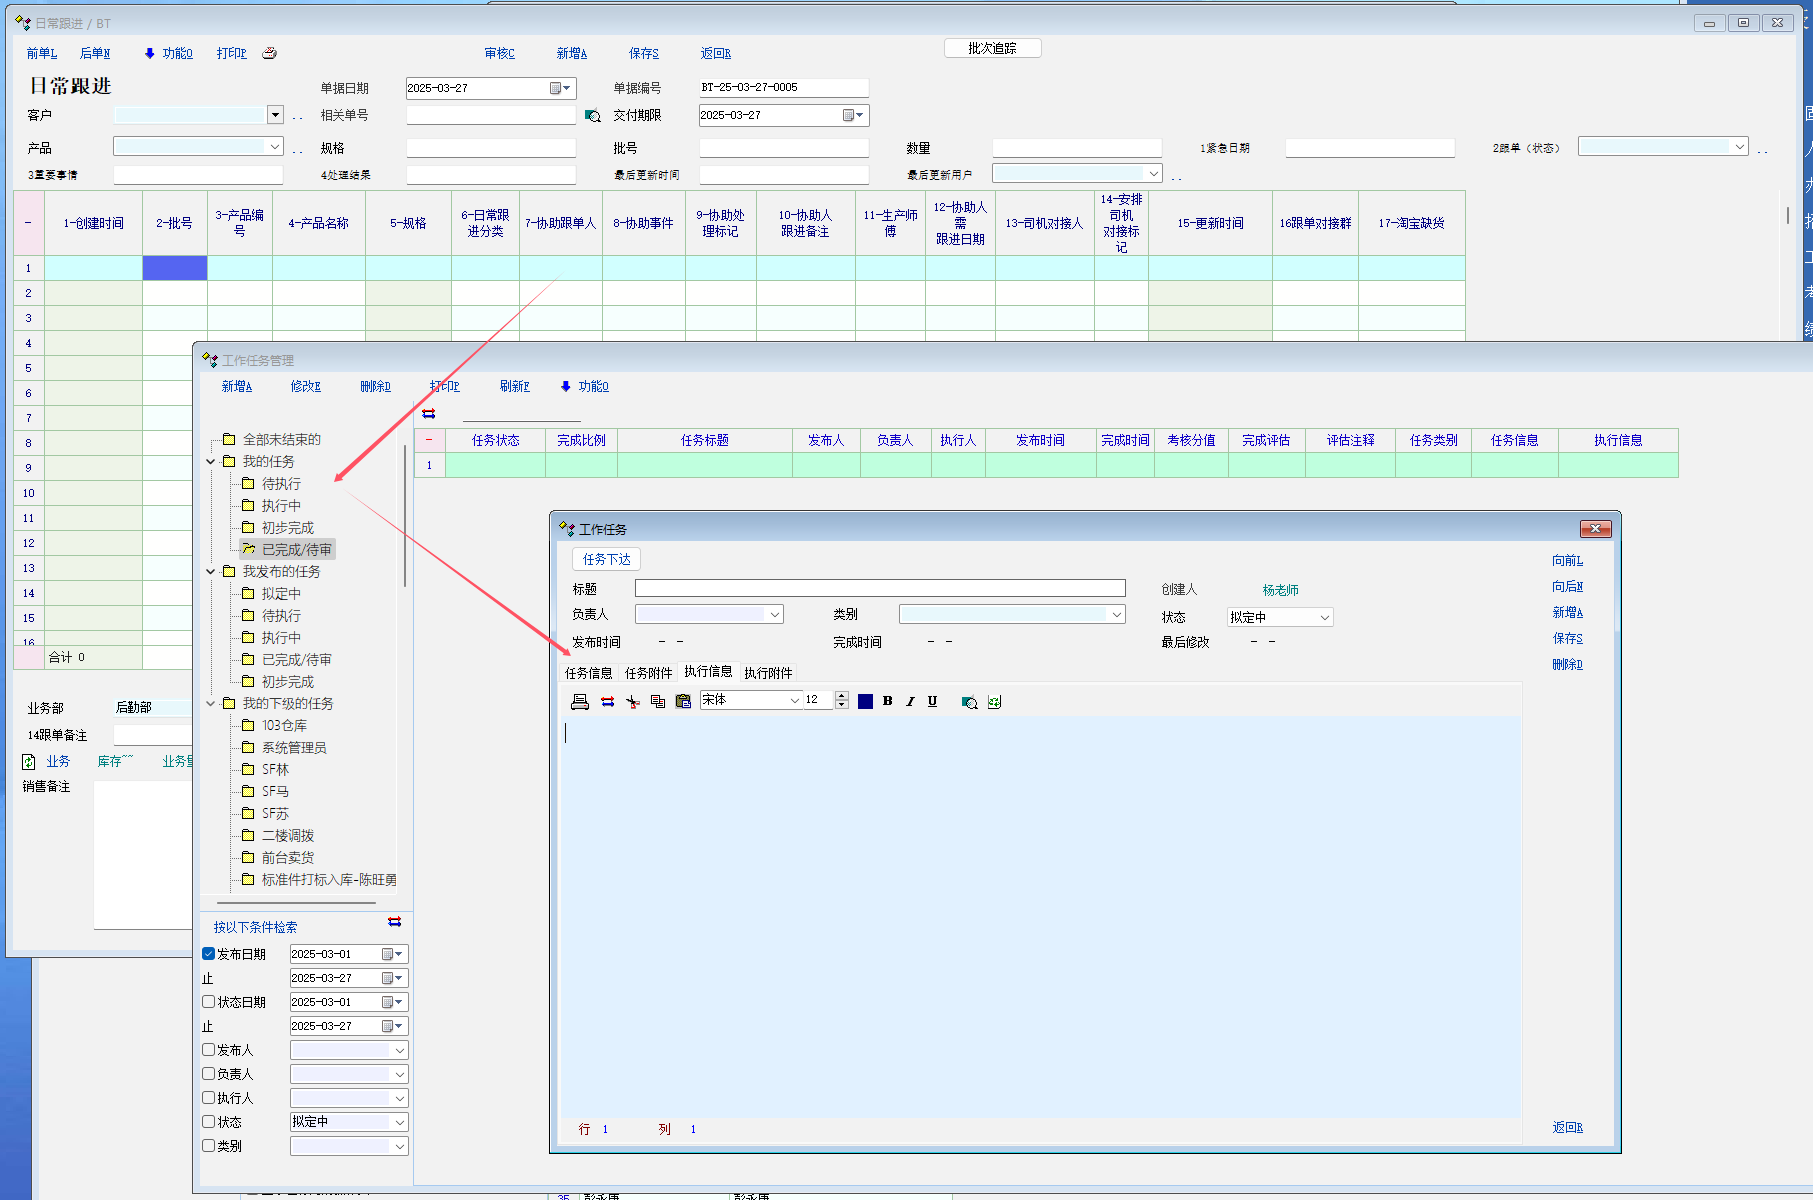Check the 负责人 filter checkbox

point(209,1074)
